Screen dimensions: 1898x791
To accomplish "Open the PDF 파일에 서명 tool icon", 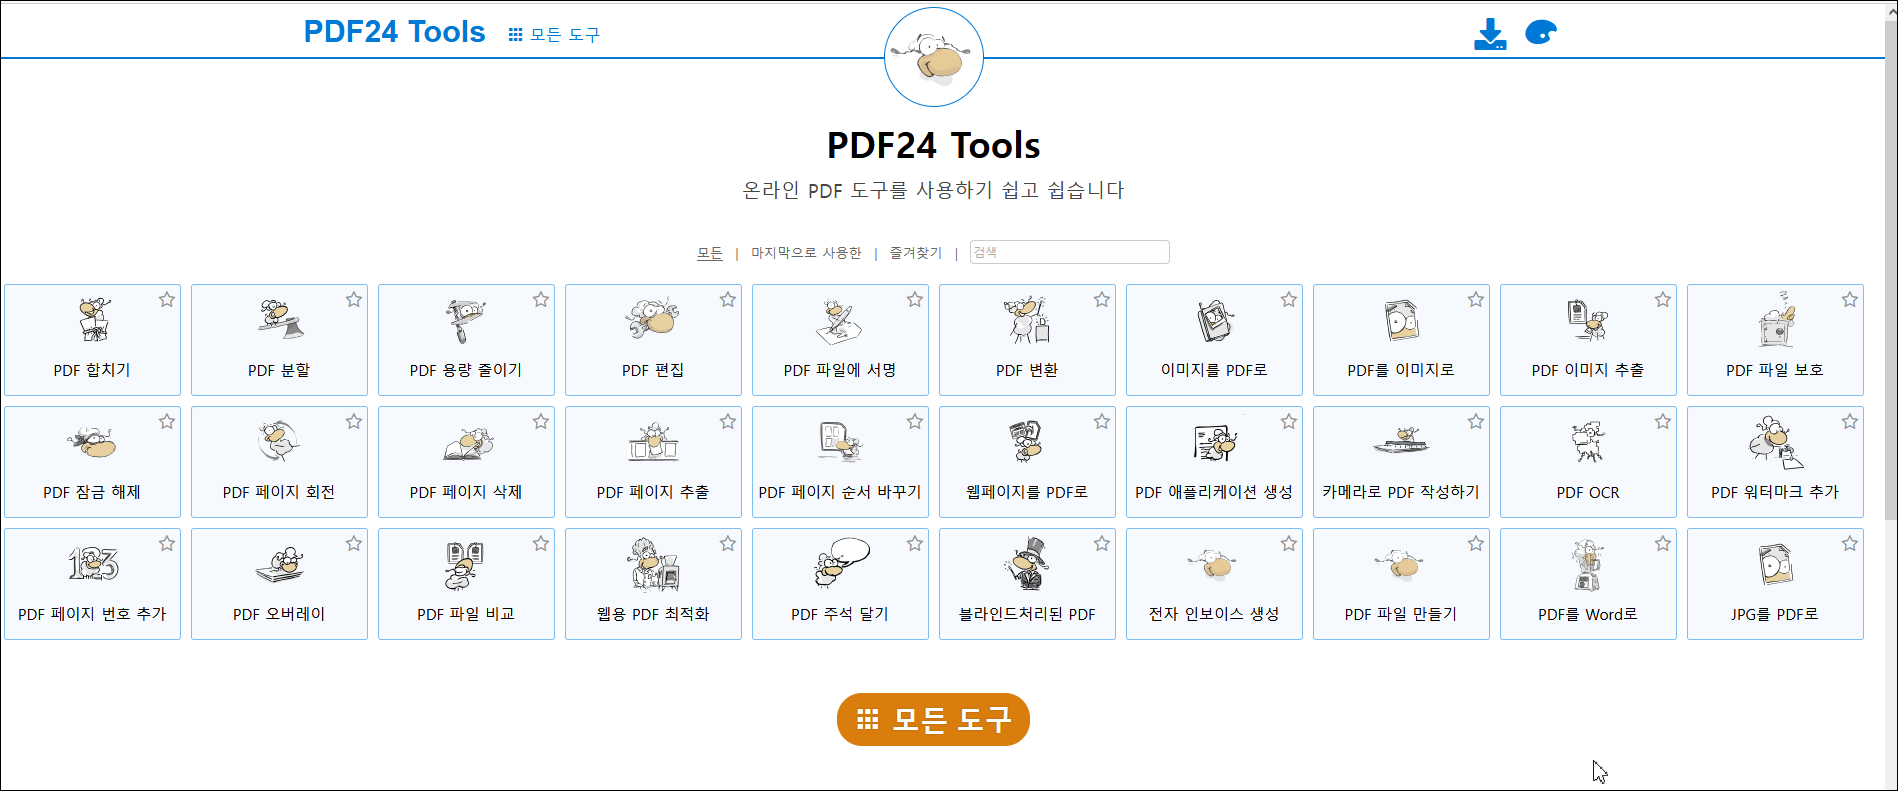I will pos(840,320).
